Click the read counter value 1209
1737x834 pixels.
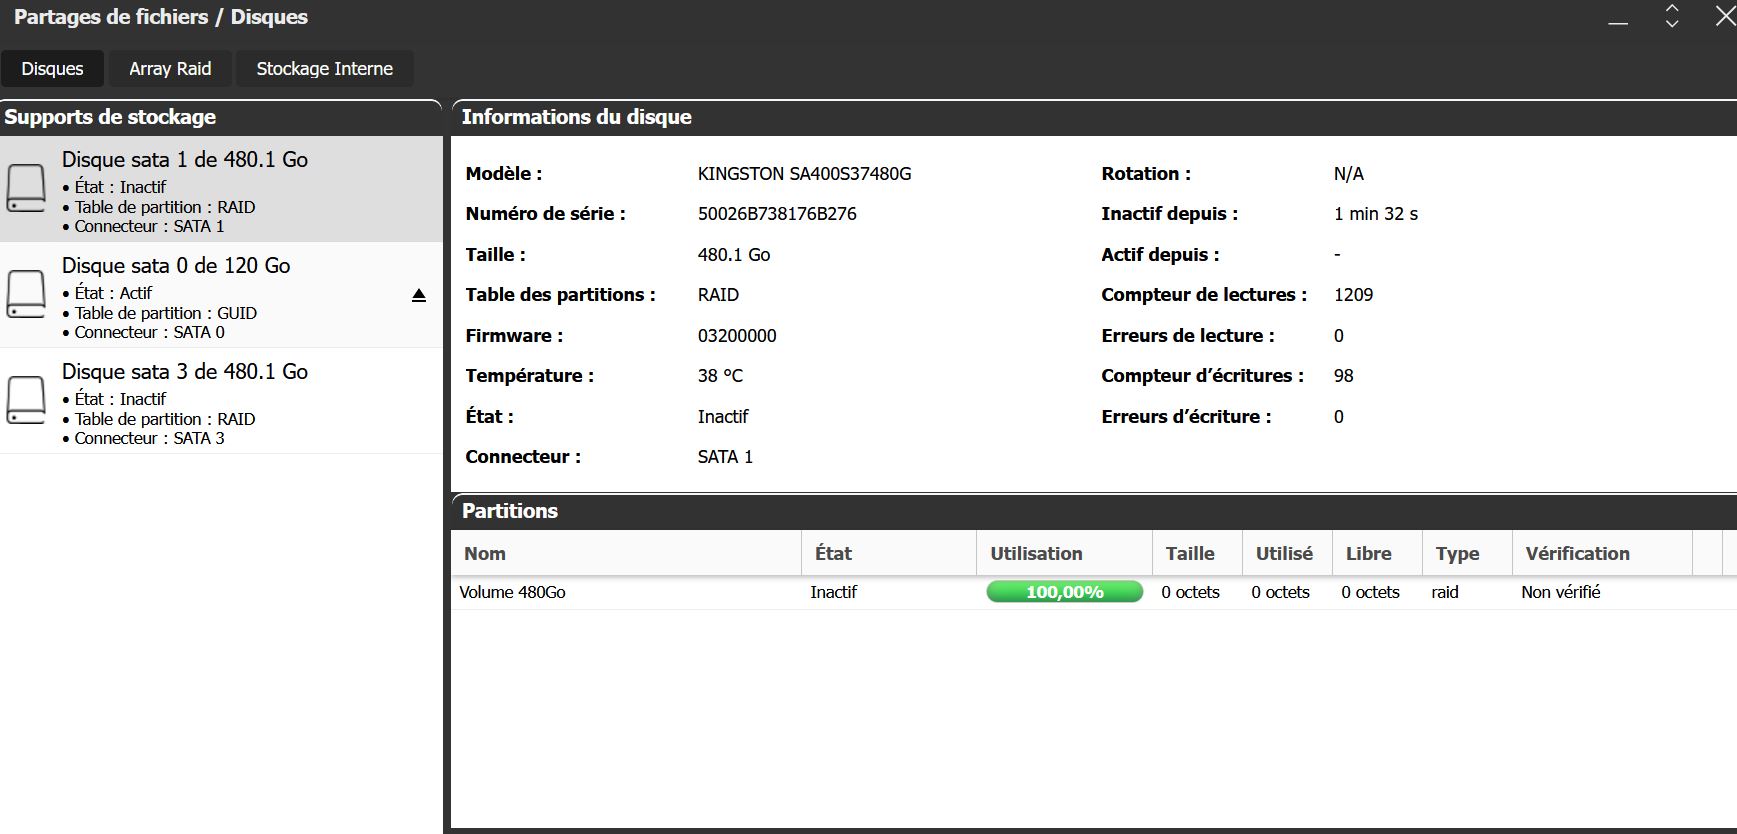[1353, 295]
